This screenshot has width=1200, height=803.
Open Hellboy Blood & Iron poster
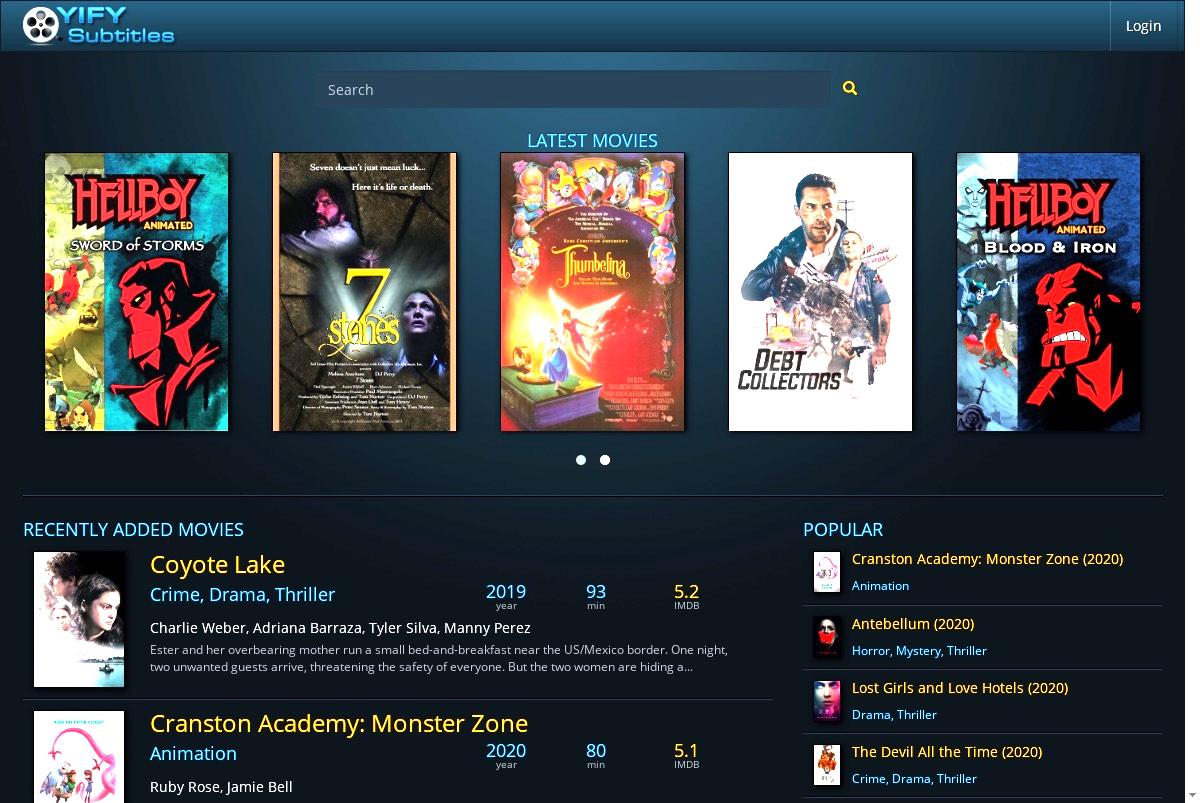(1049, 292)
